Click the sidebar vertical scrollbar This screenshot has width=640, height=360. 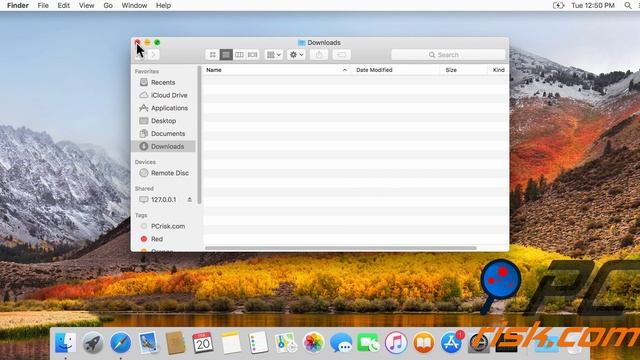pyautogui.click(x=199, y=135)
